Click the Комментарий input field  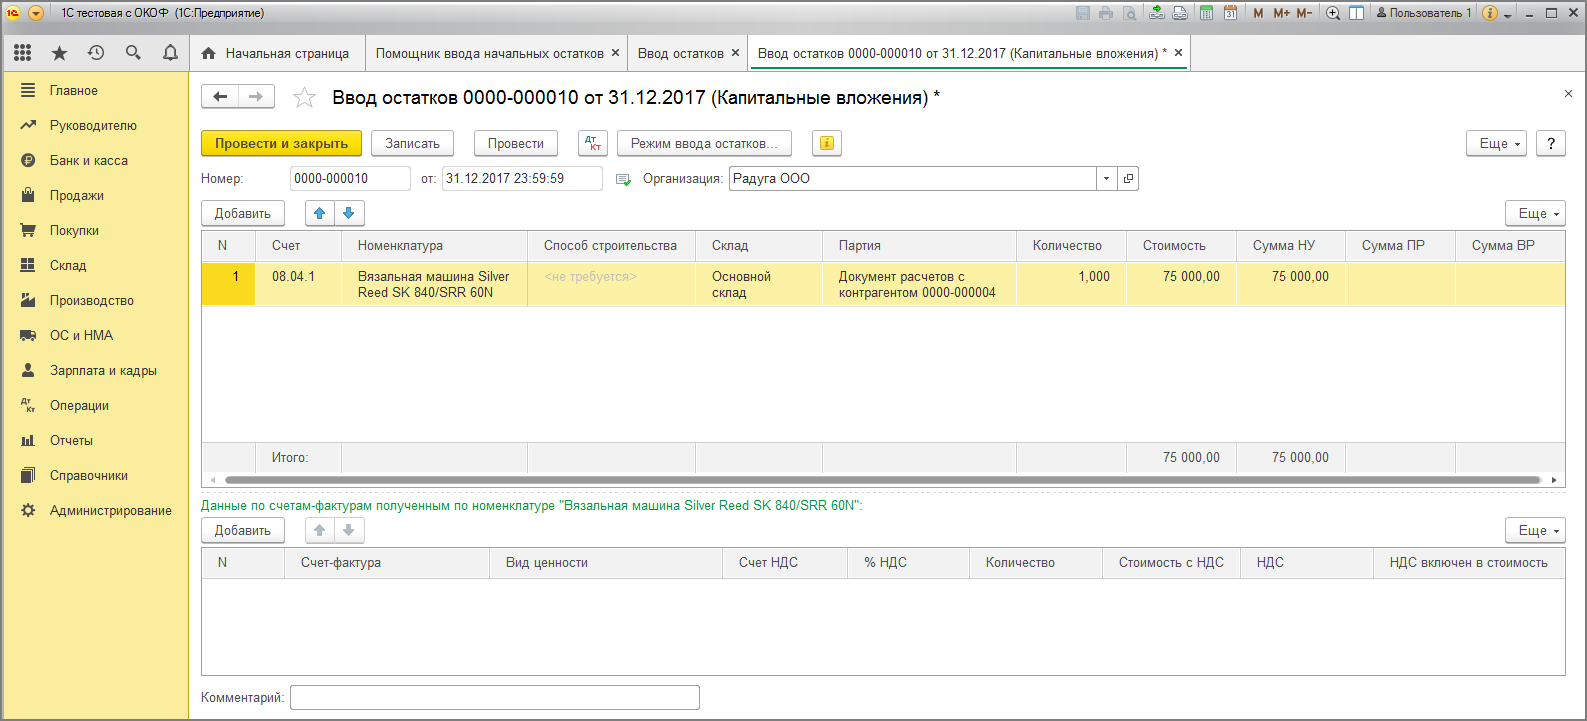point(494,698)
